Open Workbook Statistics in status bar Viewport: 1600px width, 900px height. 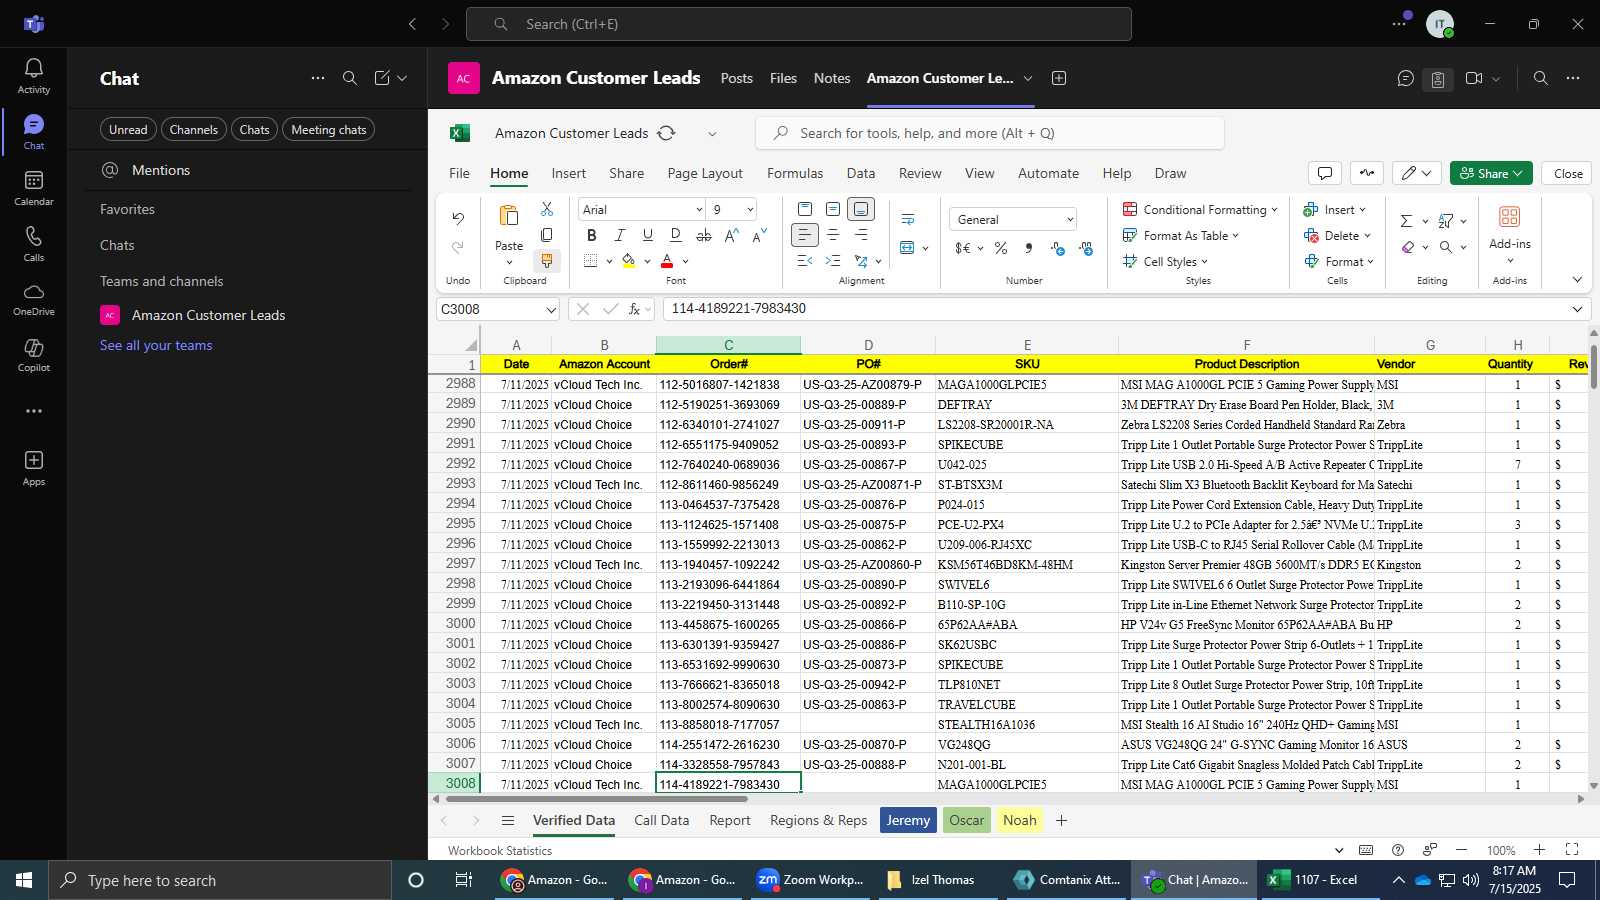(x=500, y=851)
